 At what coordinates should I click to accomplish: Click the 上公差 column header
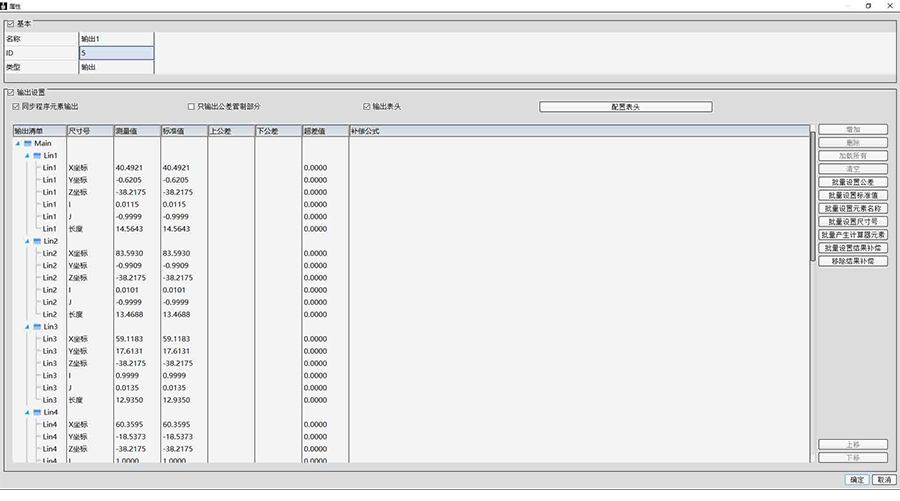(231, 131)
